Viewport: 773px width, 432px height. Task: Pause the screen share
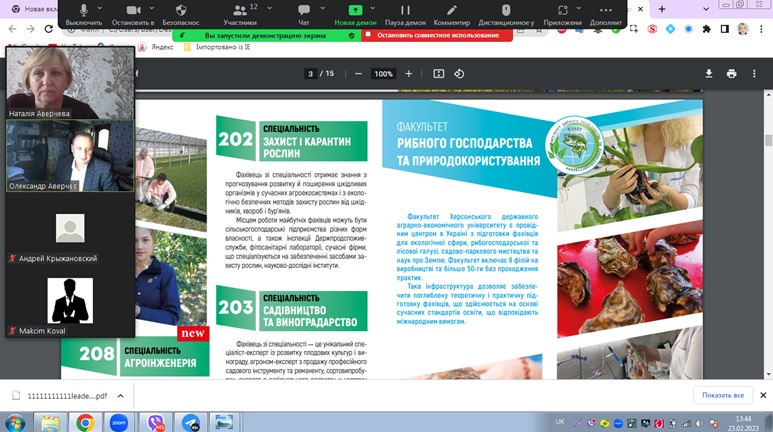[x=405, y=14]
